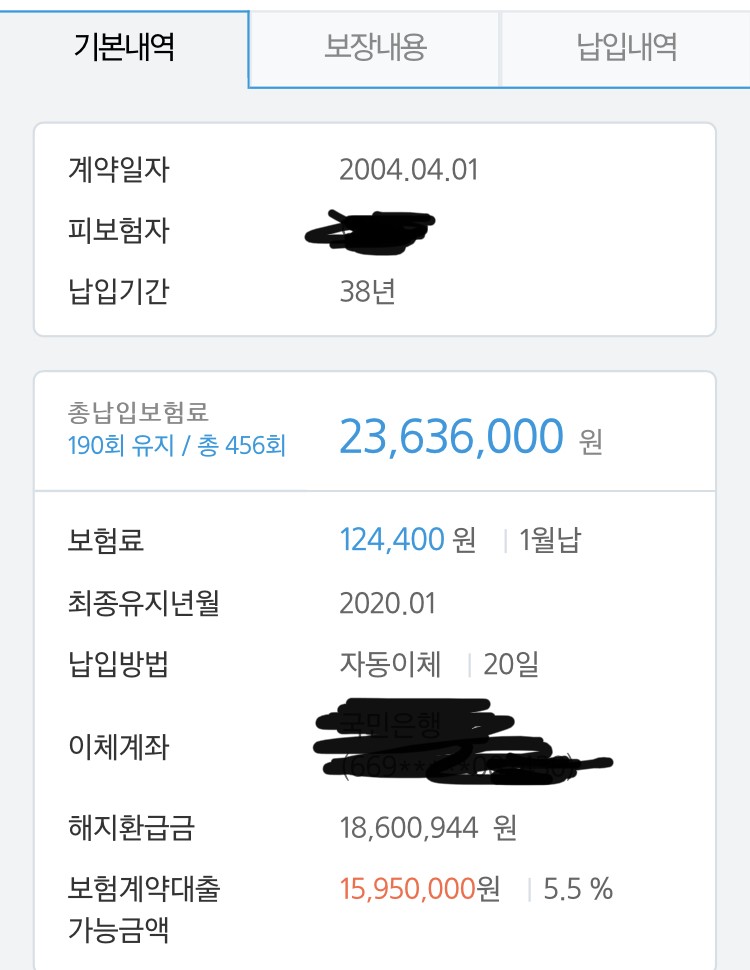This screenshot has height=970, width=750.
Task: Click the 계약일자 label
Action: click(118, 170)
